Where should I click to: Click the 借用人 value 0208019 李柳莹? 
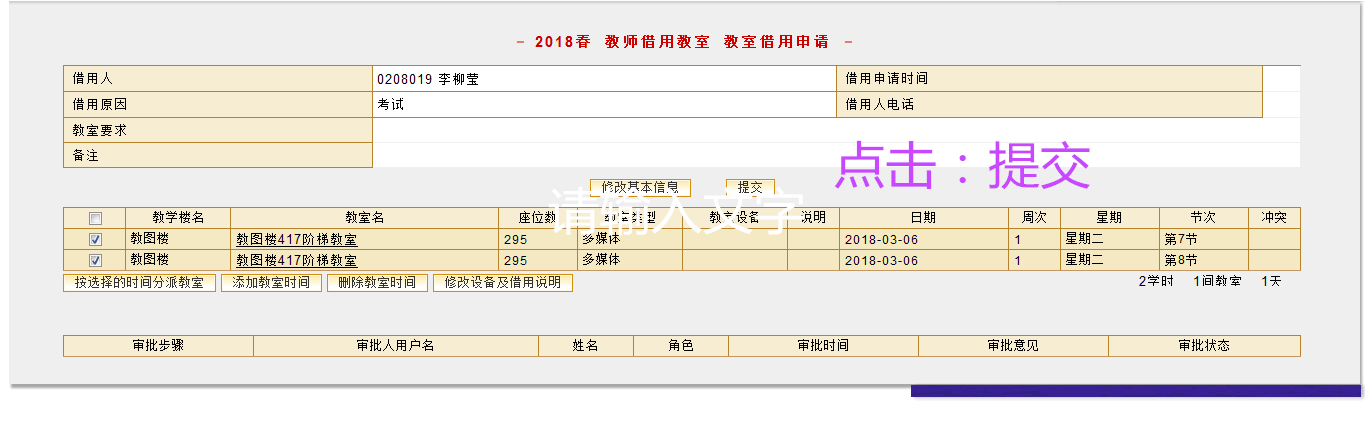428,79
